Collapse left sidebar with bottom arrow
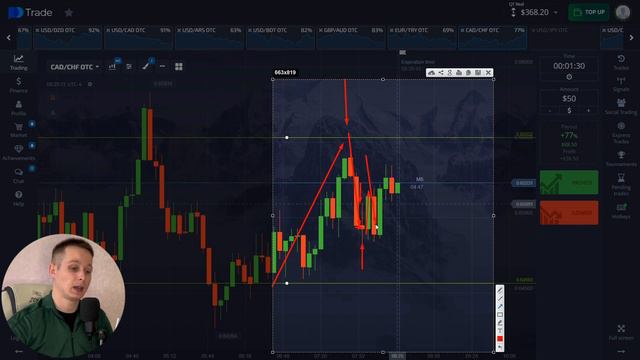Viewport: 640px width, 360px height. point(18,351)
